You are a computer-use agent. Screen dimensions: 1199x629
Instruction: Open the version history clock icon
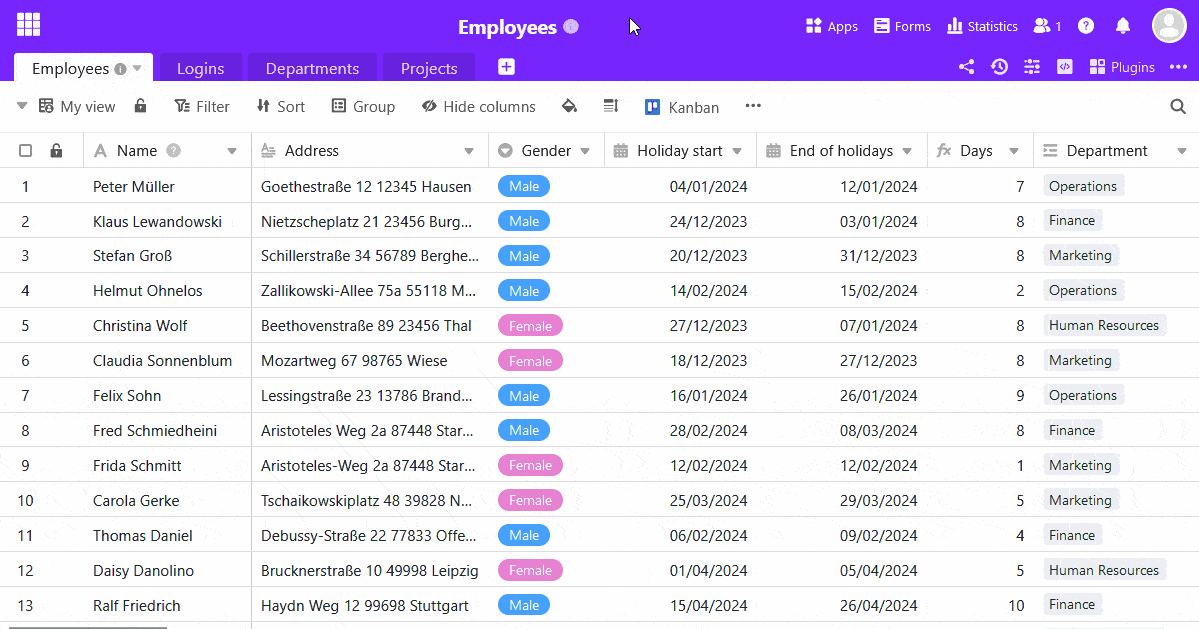click(x=999, y=67)
